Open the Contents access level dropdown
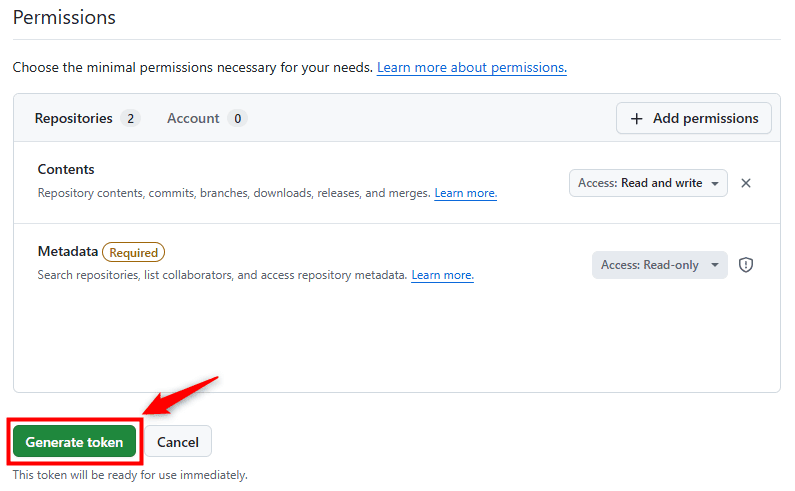 [x=648, y=183]
